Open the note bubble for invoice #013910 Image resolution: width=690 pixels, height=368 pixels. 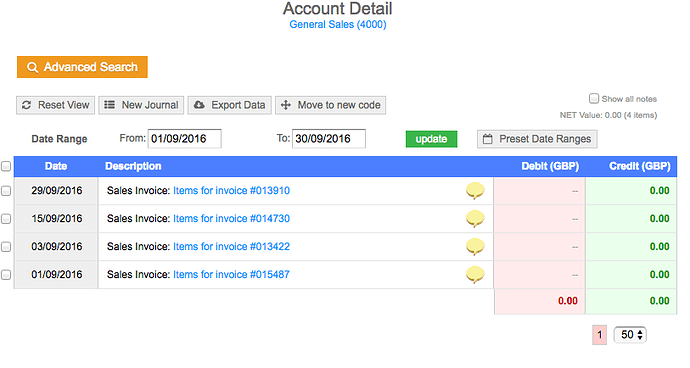tap(475, 191)
